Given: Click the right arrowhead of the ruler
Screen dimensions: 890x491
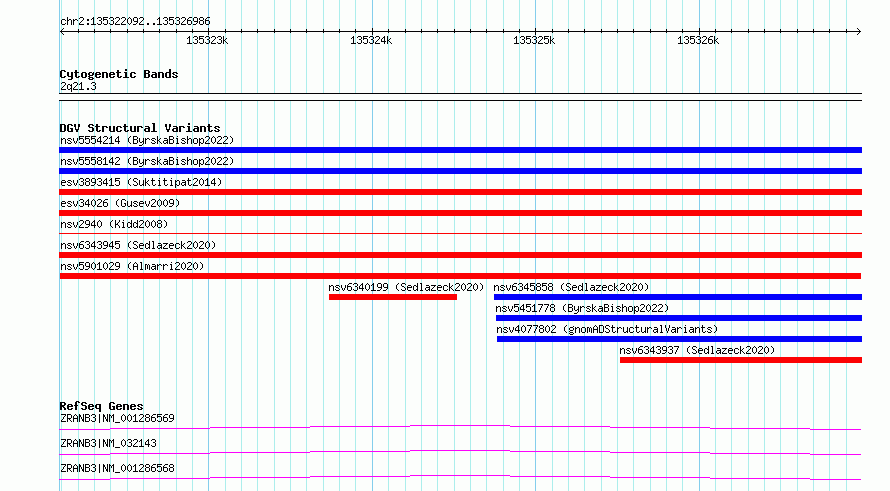Looking at the screenshot, I should (859, 32).
